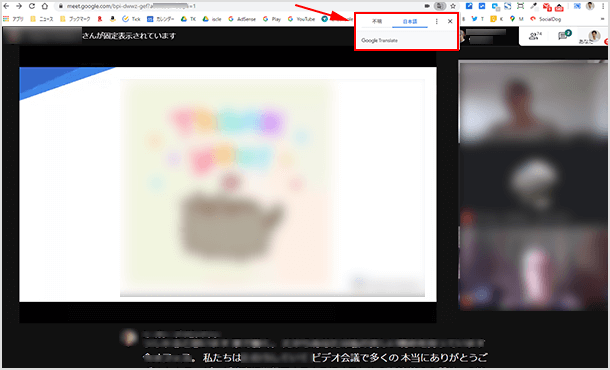Open the Tick bookmark
The image size is (610, 370).
coord(131,19)
